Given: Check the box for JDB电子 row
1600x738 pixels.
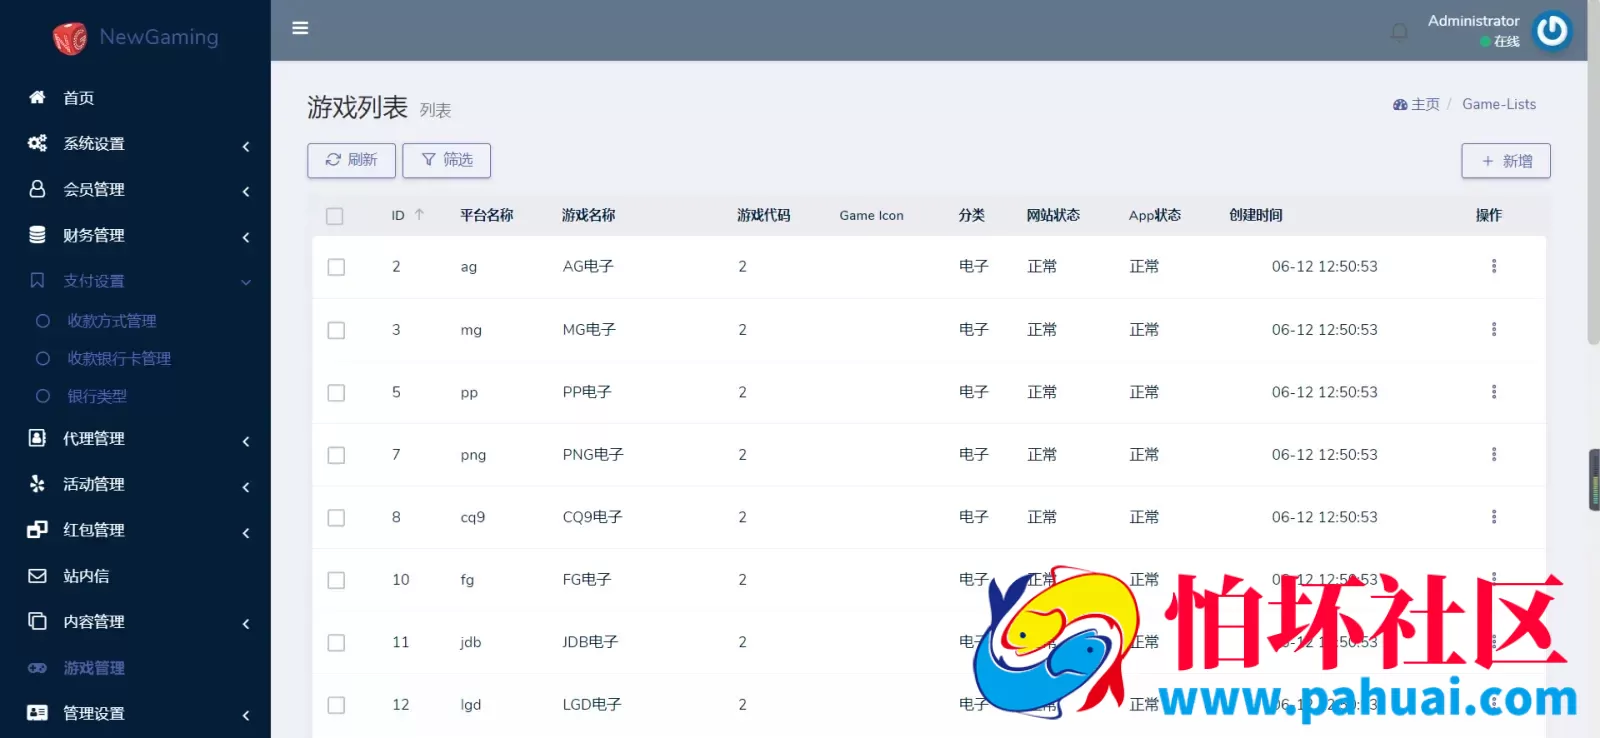Looking at the screenshot, I should pos(336,643).
